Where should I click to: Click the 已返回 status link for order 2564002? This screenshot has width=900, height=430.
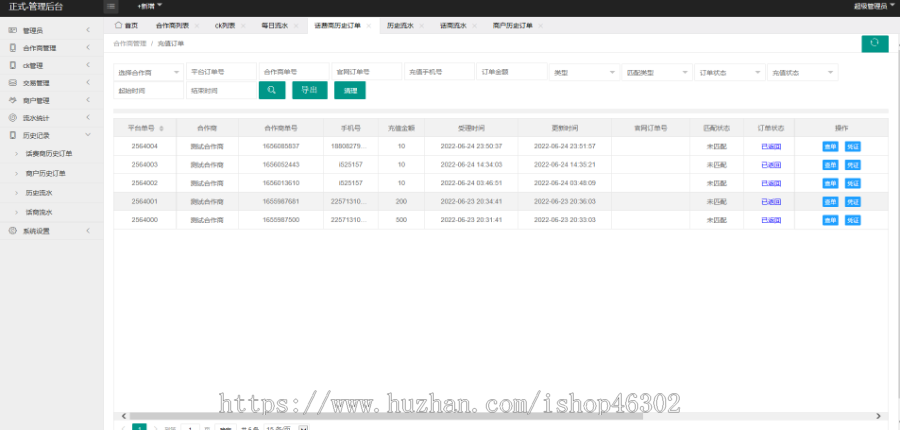771,183
